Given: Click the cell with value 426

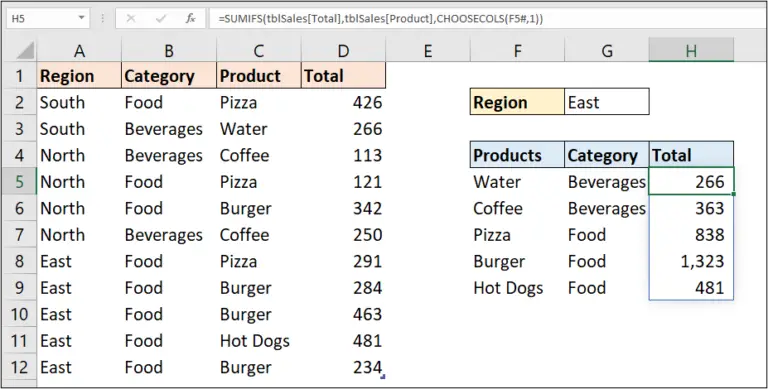Looking at the screenshot, I should [x=343, y=102].
